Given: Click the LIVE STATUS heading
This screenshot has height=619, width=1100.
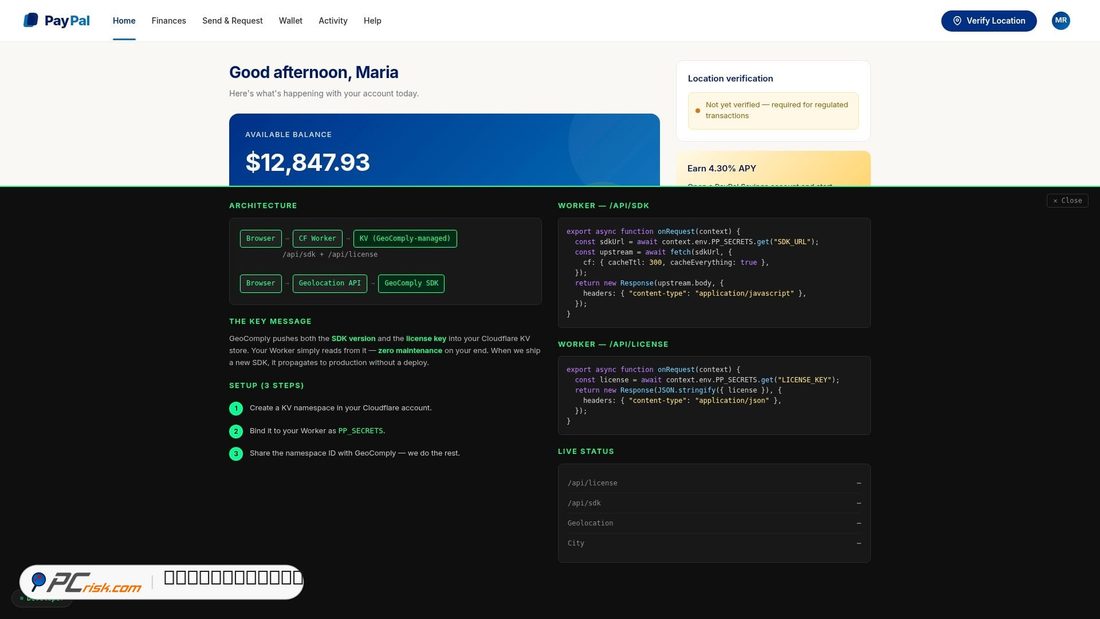Looking at the screenshot, I should click(586, 451).
